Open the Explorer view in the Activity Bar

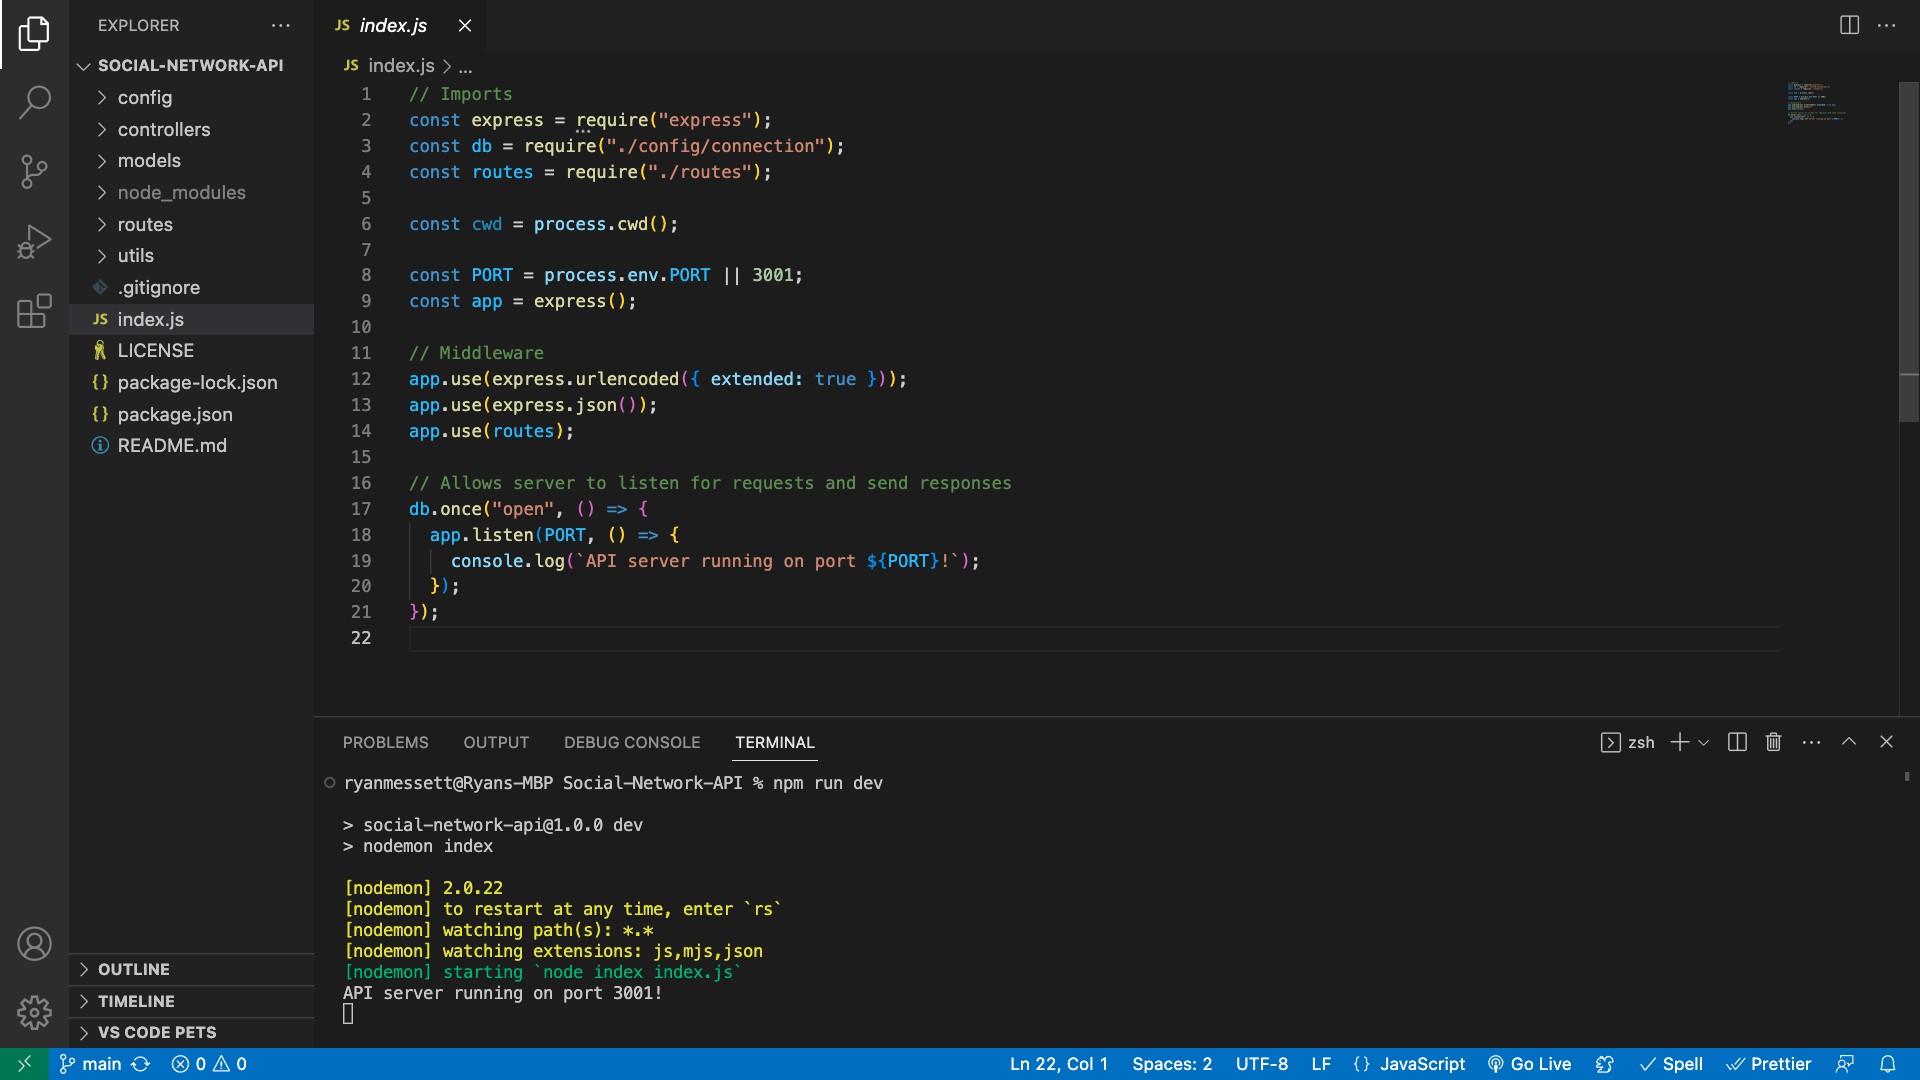pyautogui.click(x=35, y=33)
